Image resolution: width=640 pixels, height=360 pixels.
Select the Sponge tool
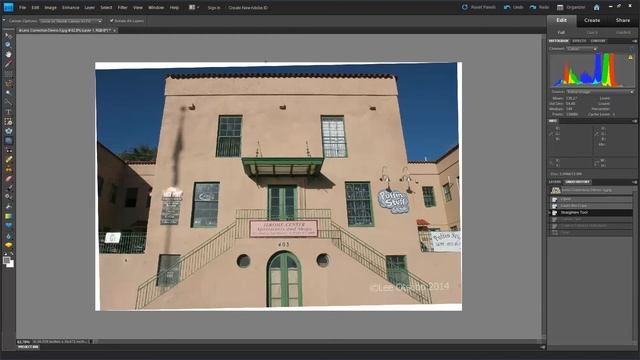click(x=8, y=245)
